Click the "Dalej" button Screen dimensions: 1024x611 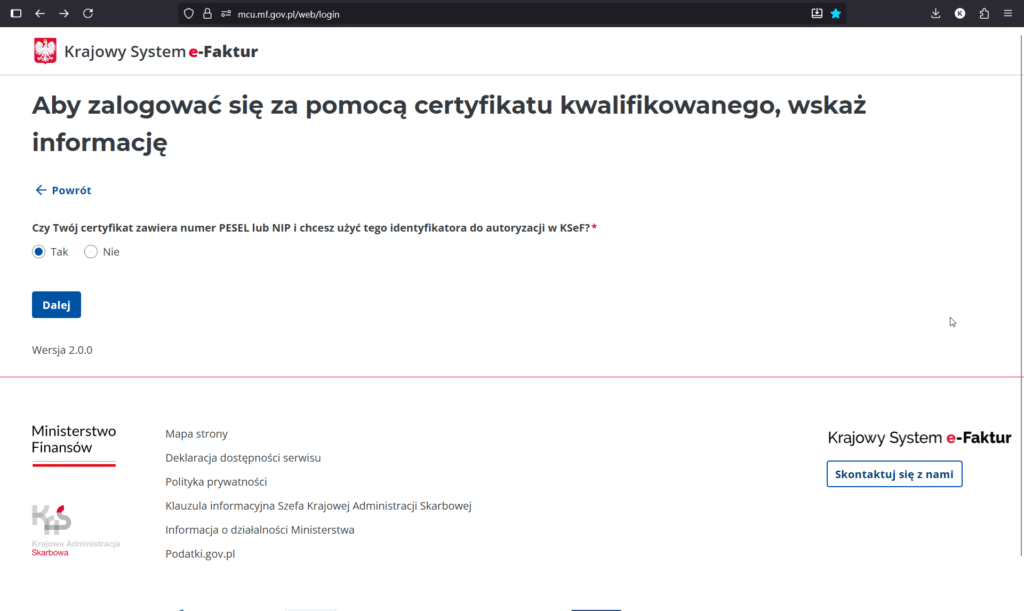coord(56,305)
